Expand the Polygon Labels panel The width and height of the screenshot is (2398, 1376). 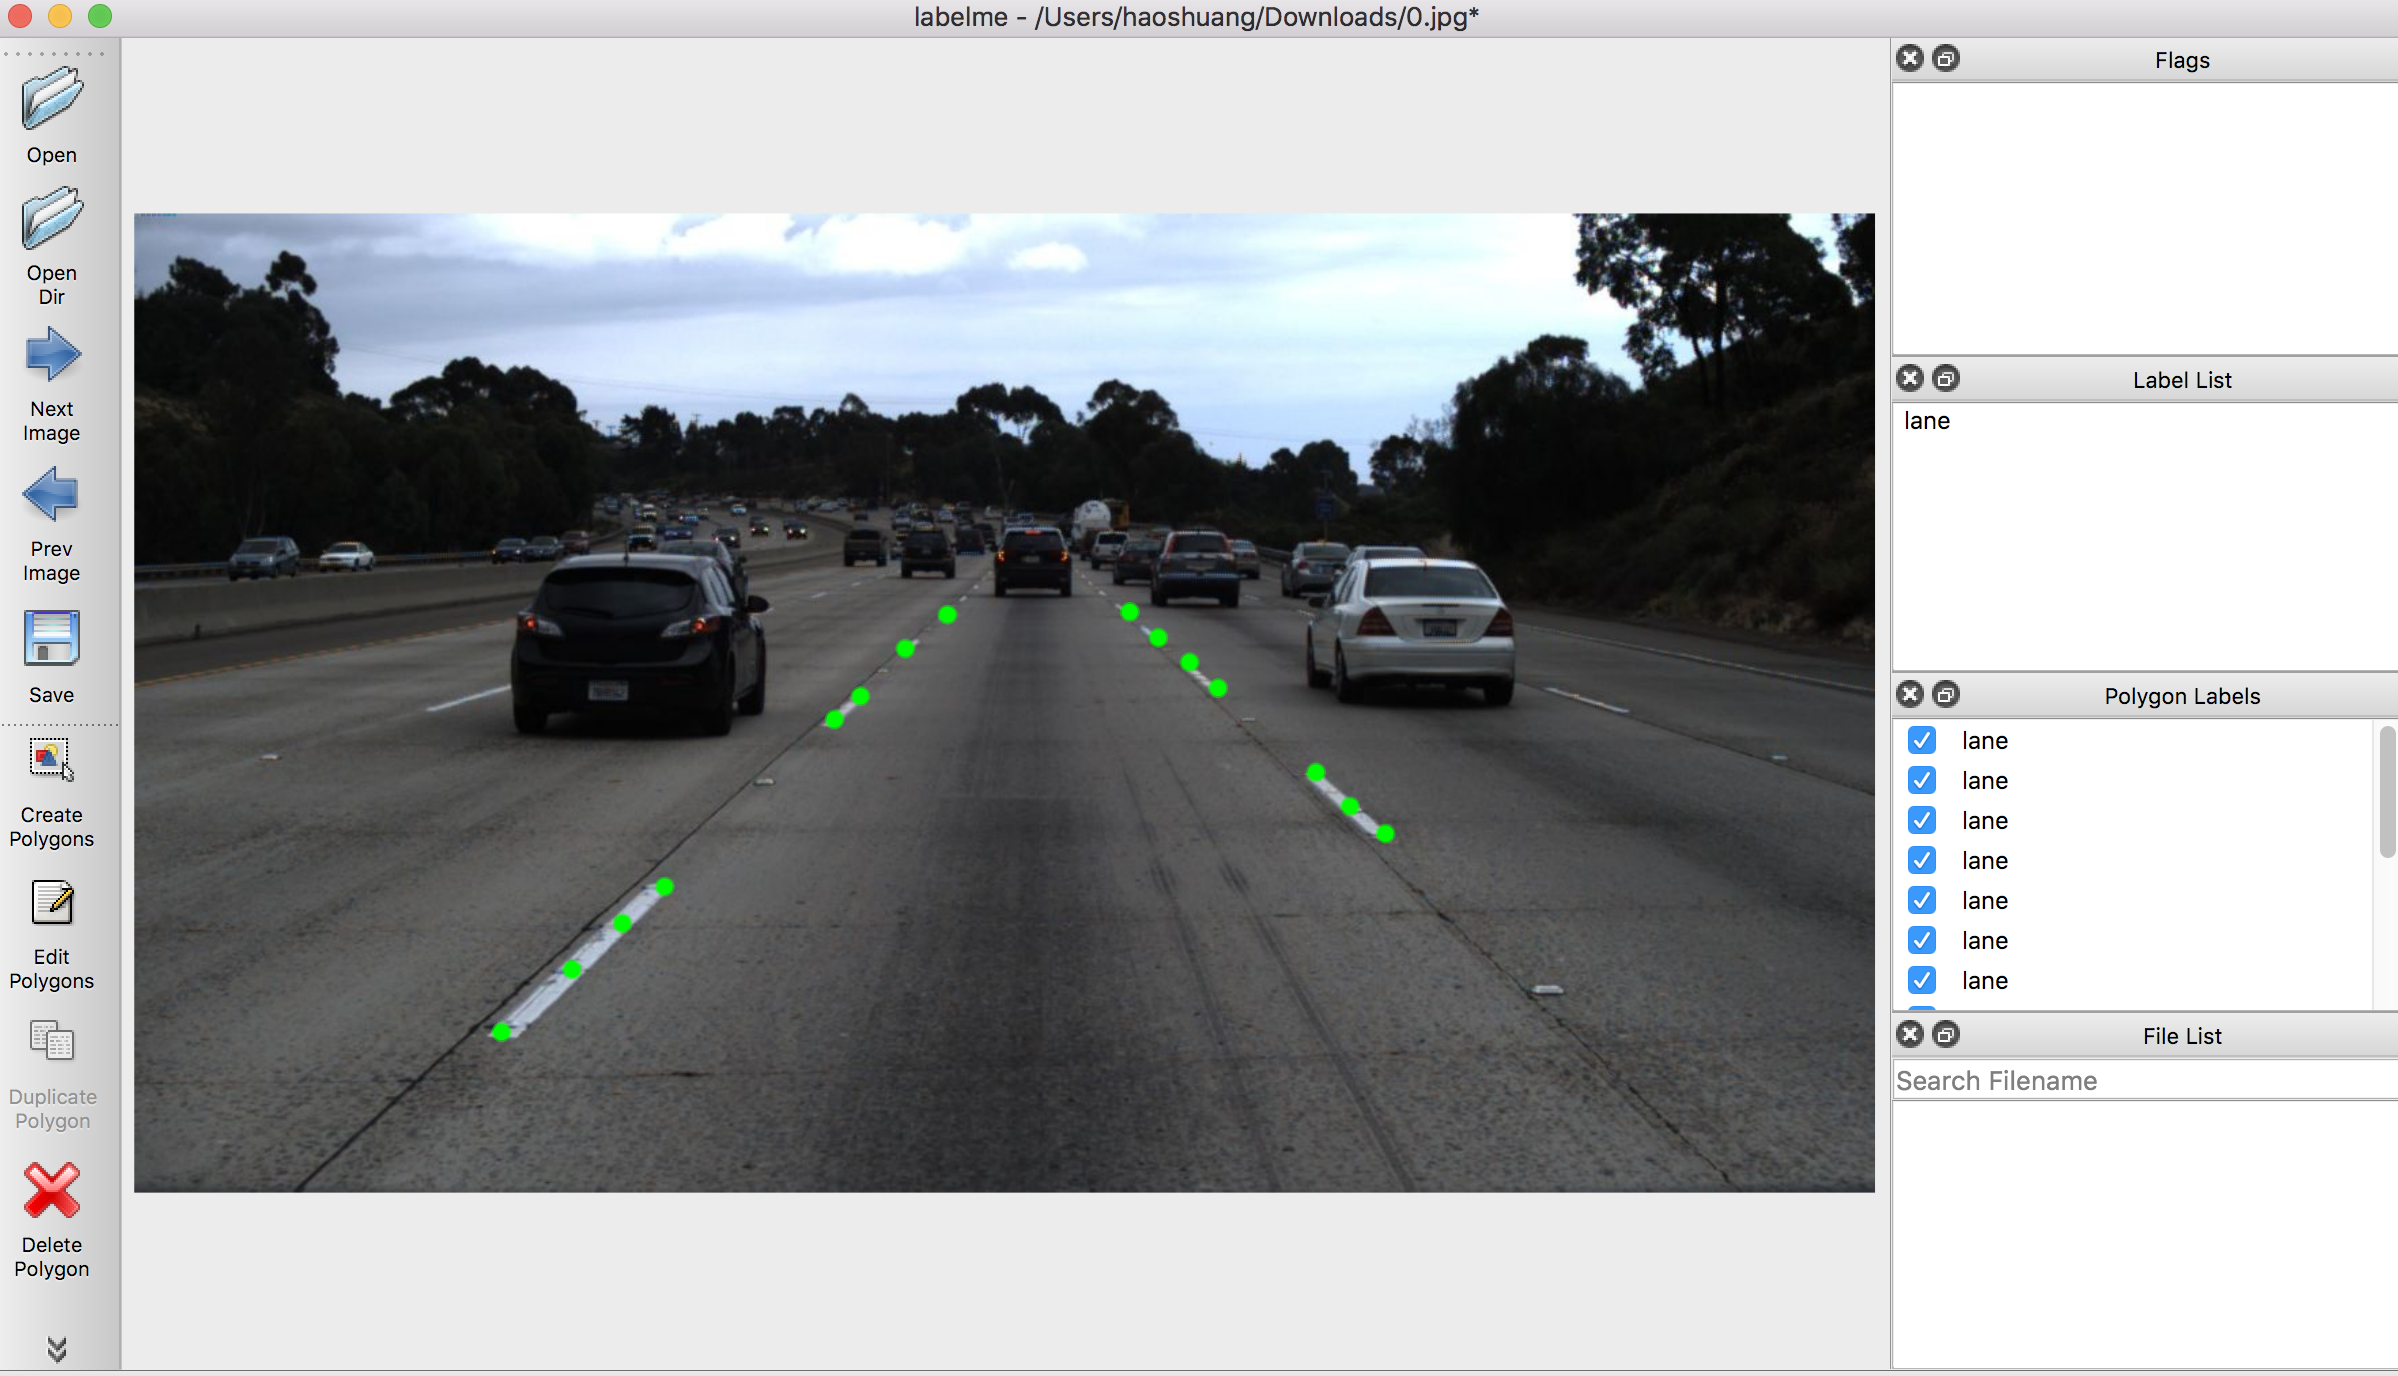1943,694
